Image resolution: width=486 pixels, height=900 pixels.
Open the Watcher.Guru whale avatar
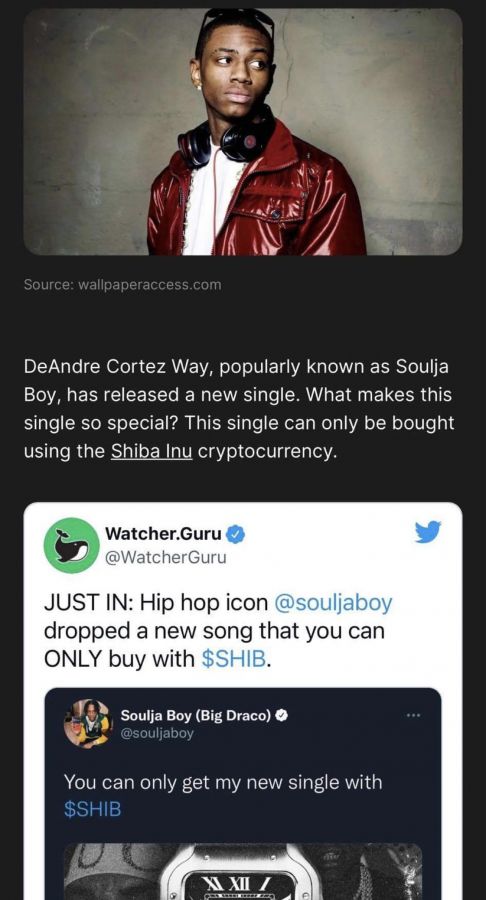coord(71,545)
